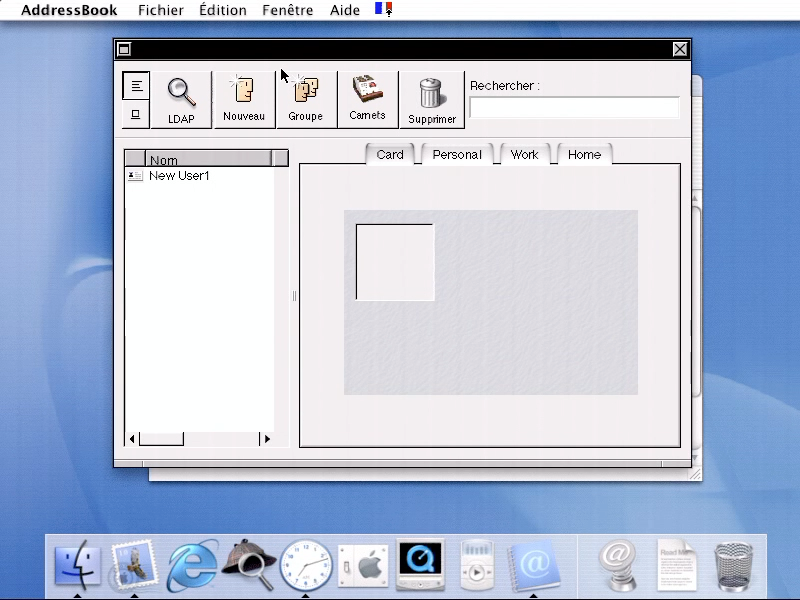Delete the contact with Supprimer trash
The image size is (800, 600).
(x=432, y=100)
